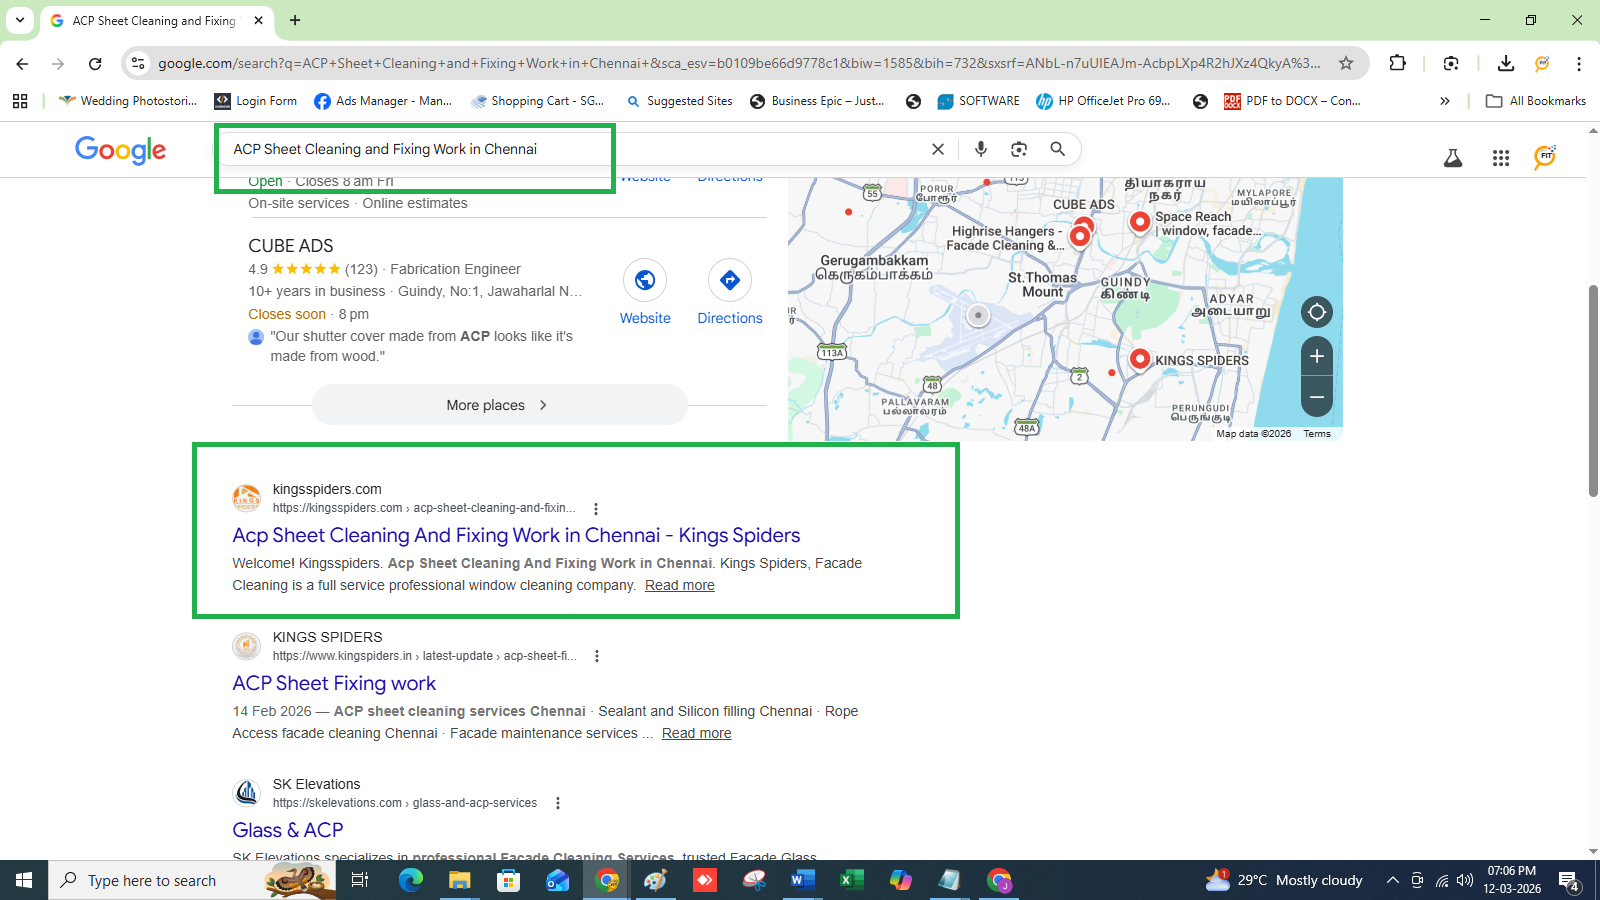Open Search Labs flask icon

[1452, 158]
